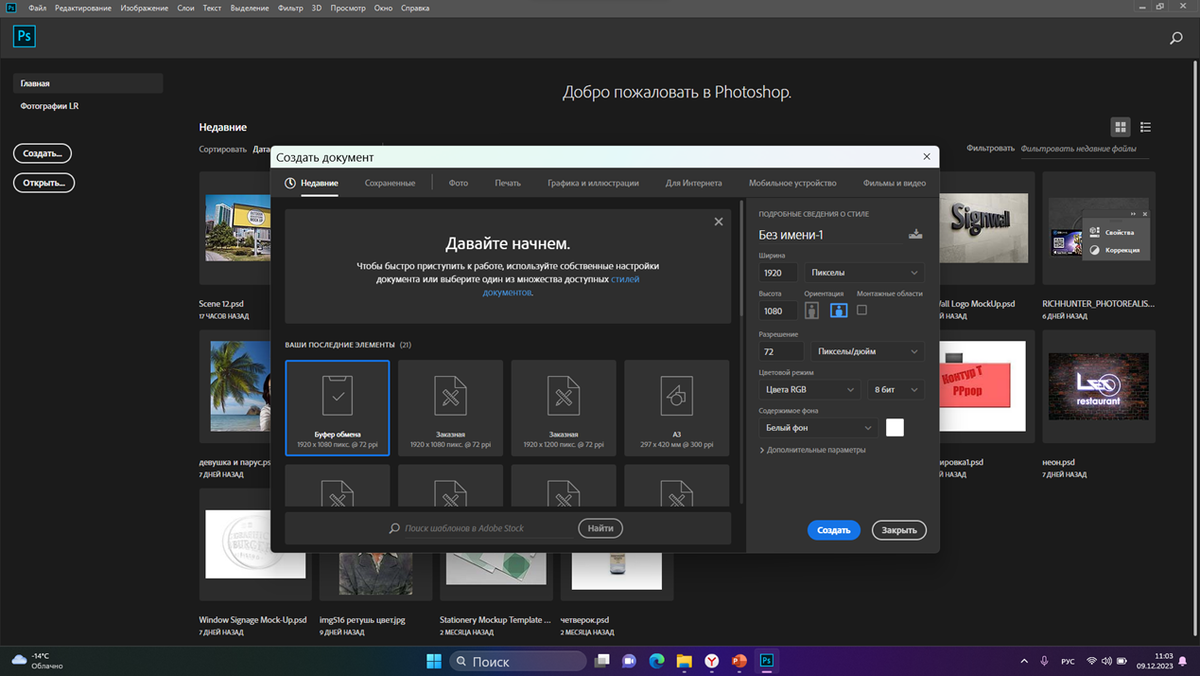Open the chat app icon on taskbar
Screen dimensions: 1200x676
pos(629,661)
